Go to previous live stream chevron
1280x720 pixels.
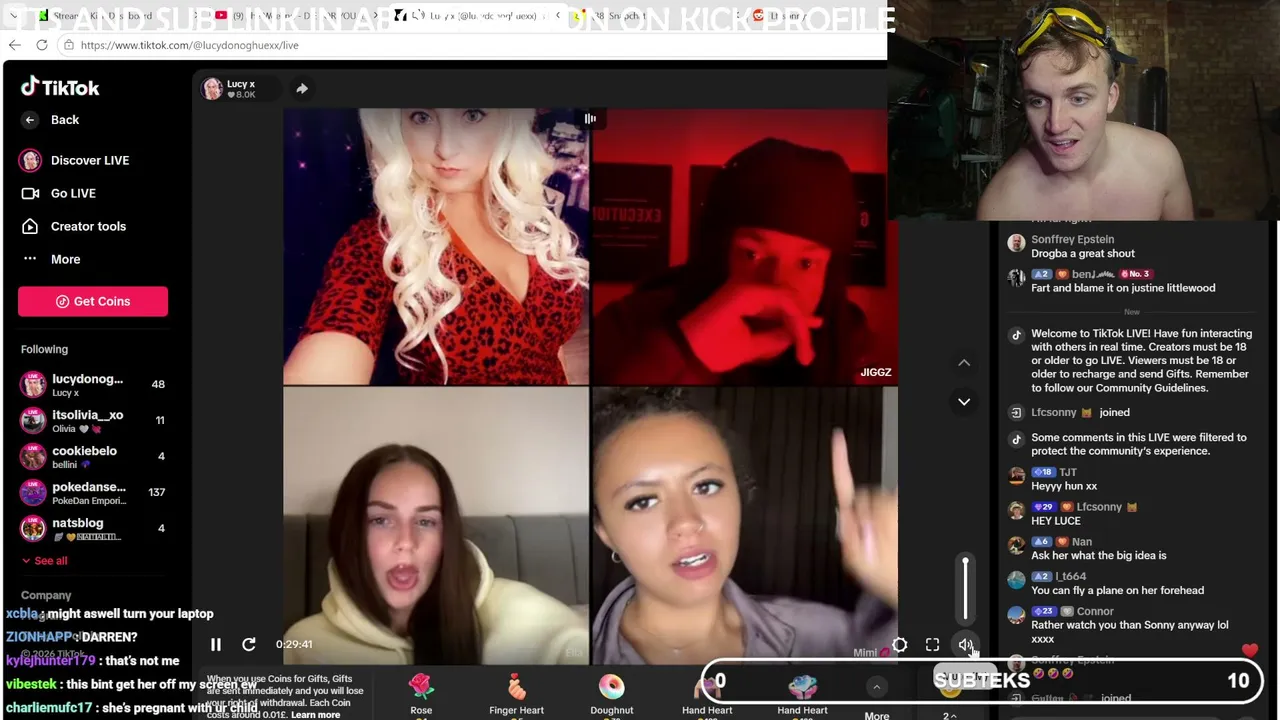[964, 362]
